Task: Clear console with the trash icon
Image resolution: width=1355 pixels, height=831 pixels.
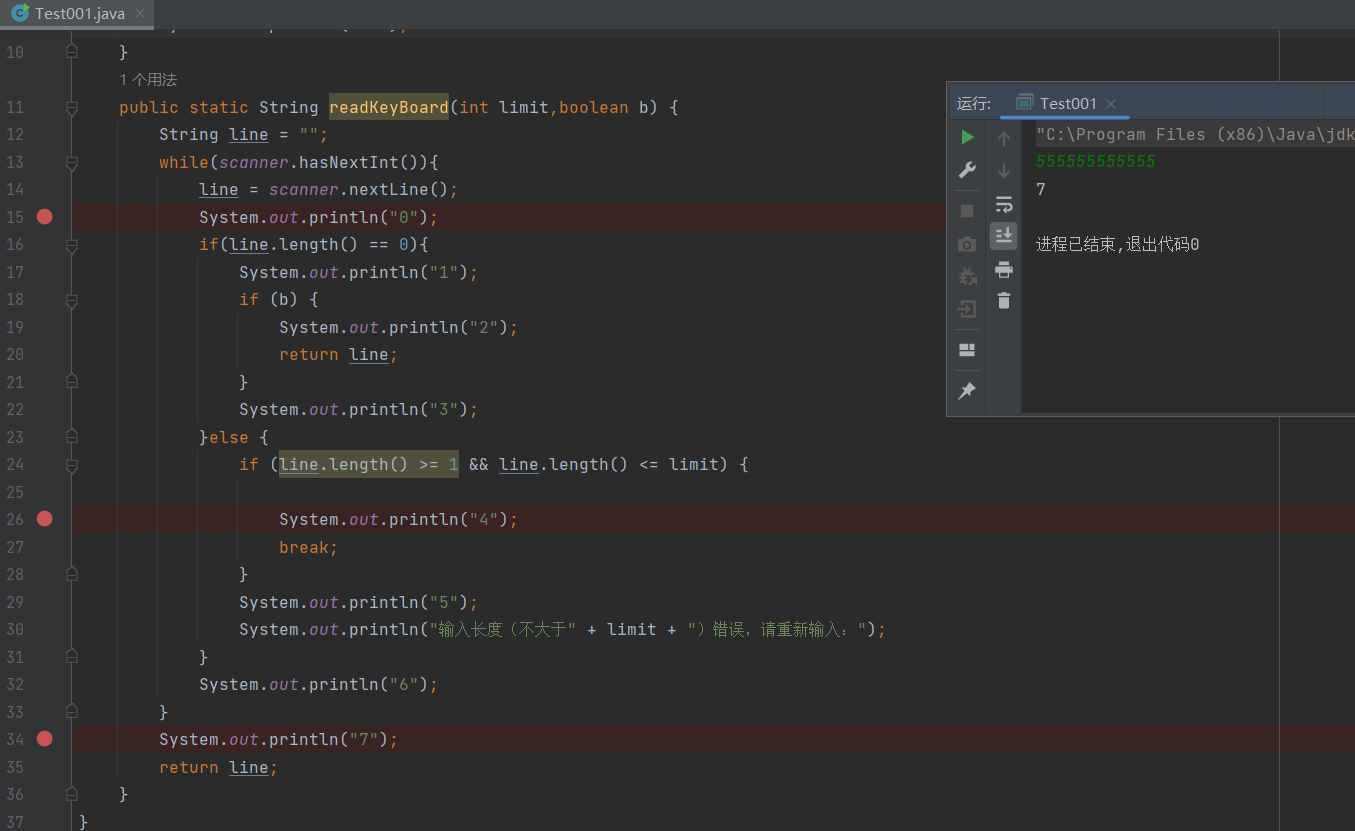Action: (1004, 300)
